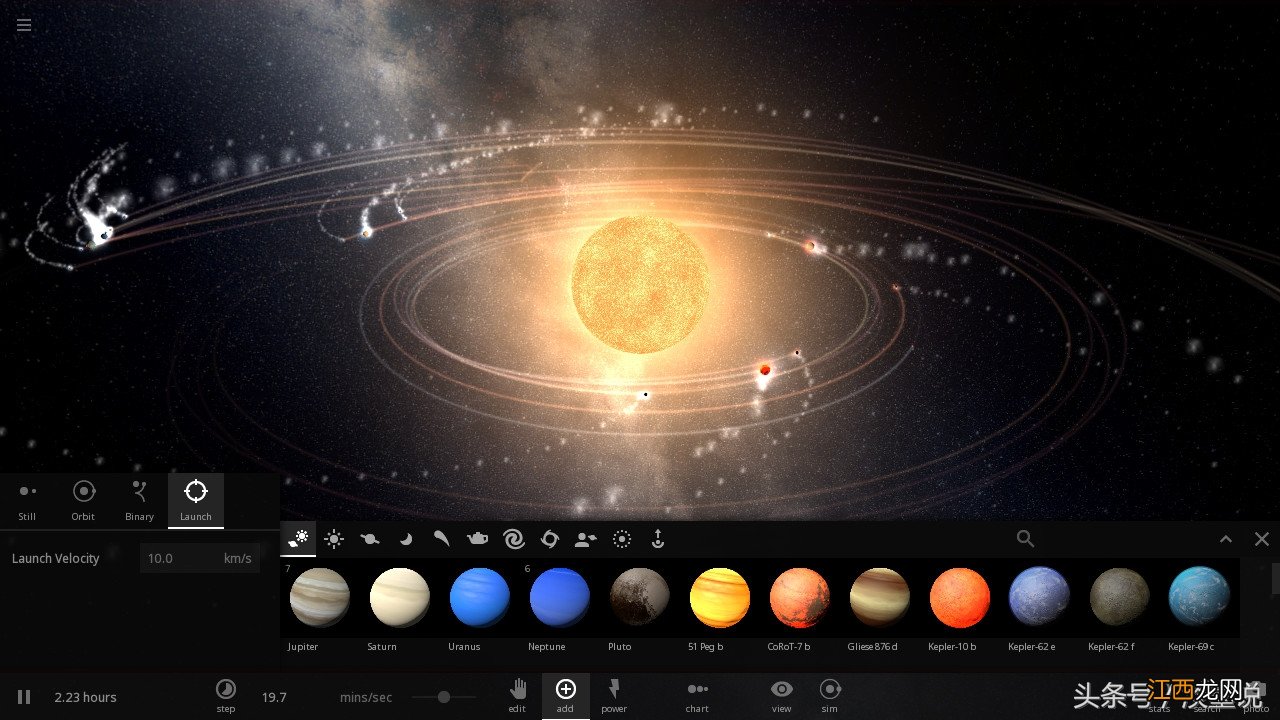Open the chart view
The height and width of the screenshot is (720, 1280).
coord(697,695)
